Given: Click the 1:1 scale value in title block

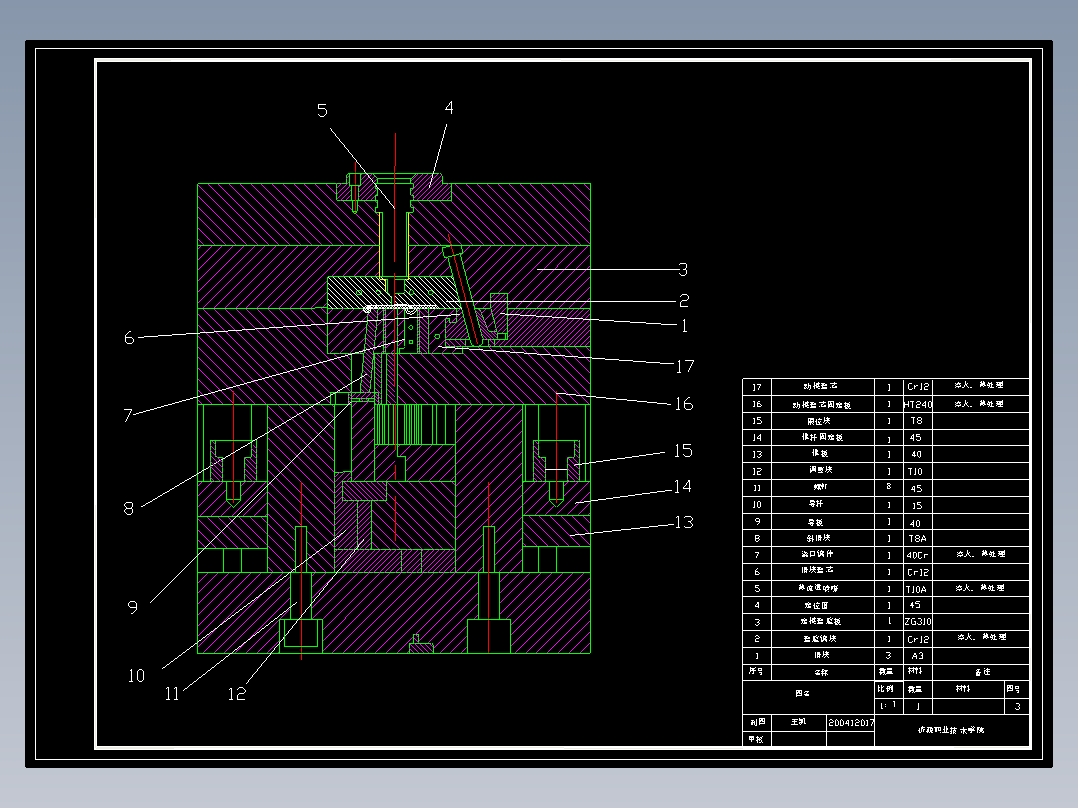Looking at the screenshot, I should tap(889, 706).
